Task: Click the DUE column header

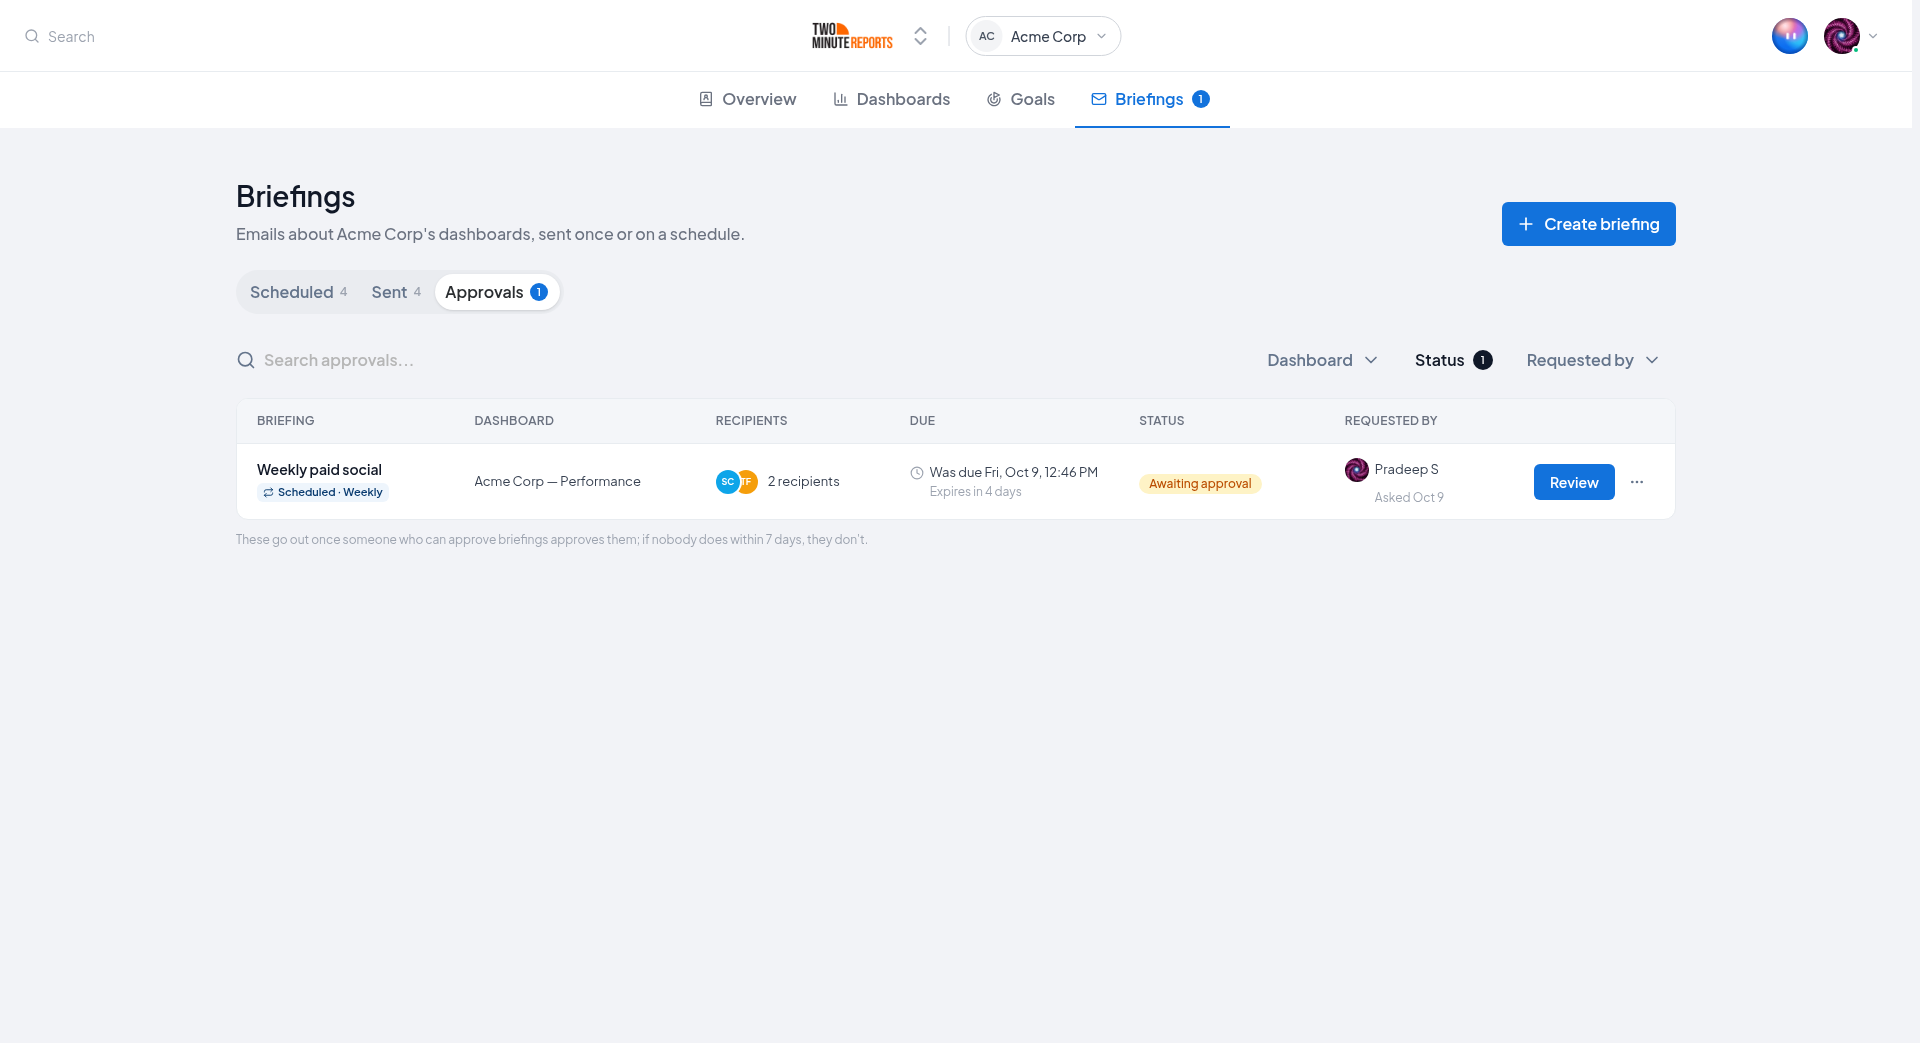Action: click(x=922, y=421)
